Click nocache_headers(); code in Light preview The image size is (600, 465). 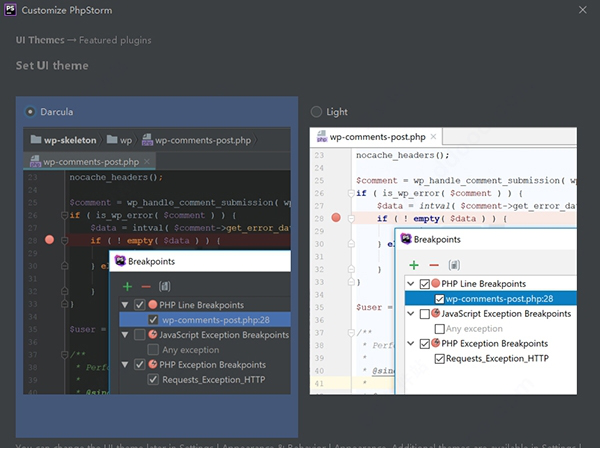tap(403, 155)
